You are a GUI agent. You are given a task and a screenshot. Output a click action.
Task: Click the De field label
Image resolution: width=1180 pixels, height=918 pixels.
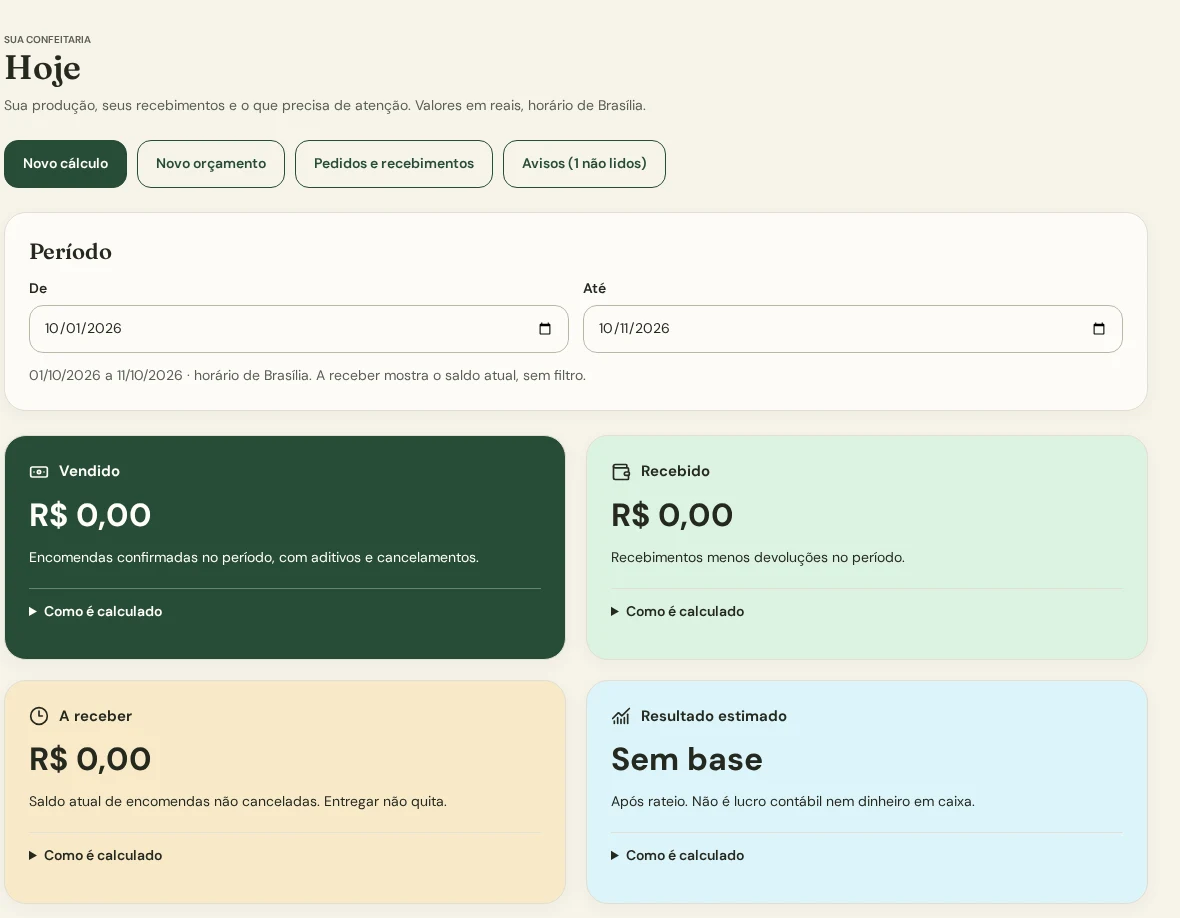[38, 289]
